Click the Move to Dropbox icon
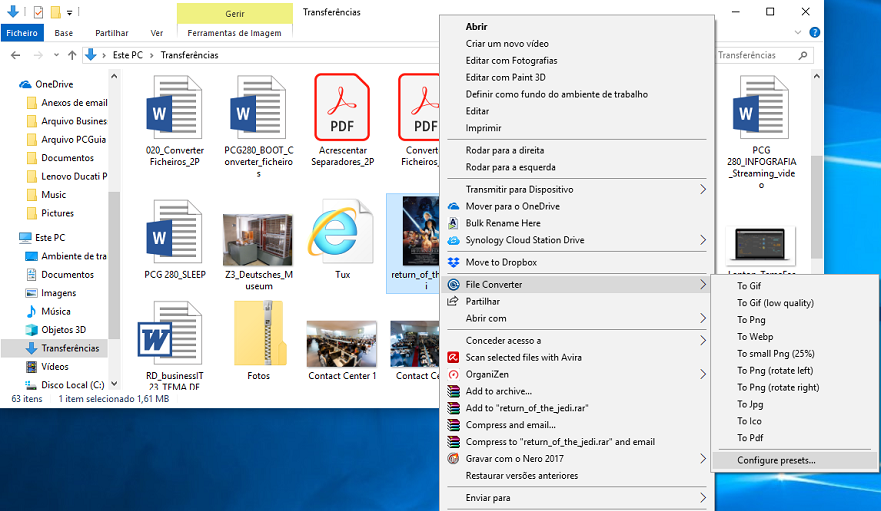The height and width of the screenshot is (511, 881). pyautogui.click(x=453, y=263)
